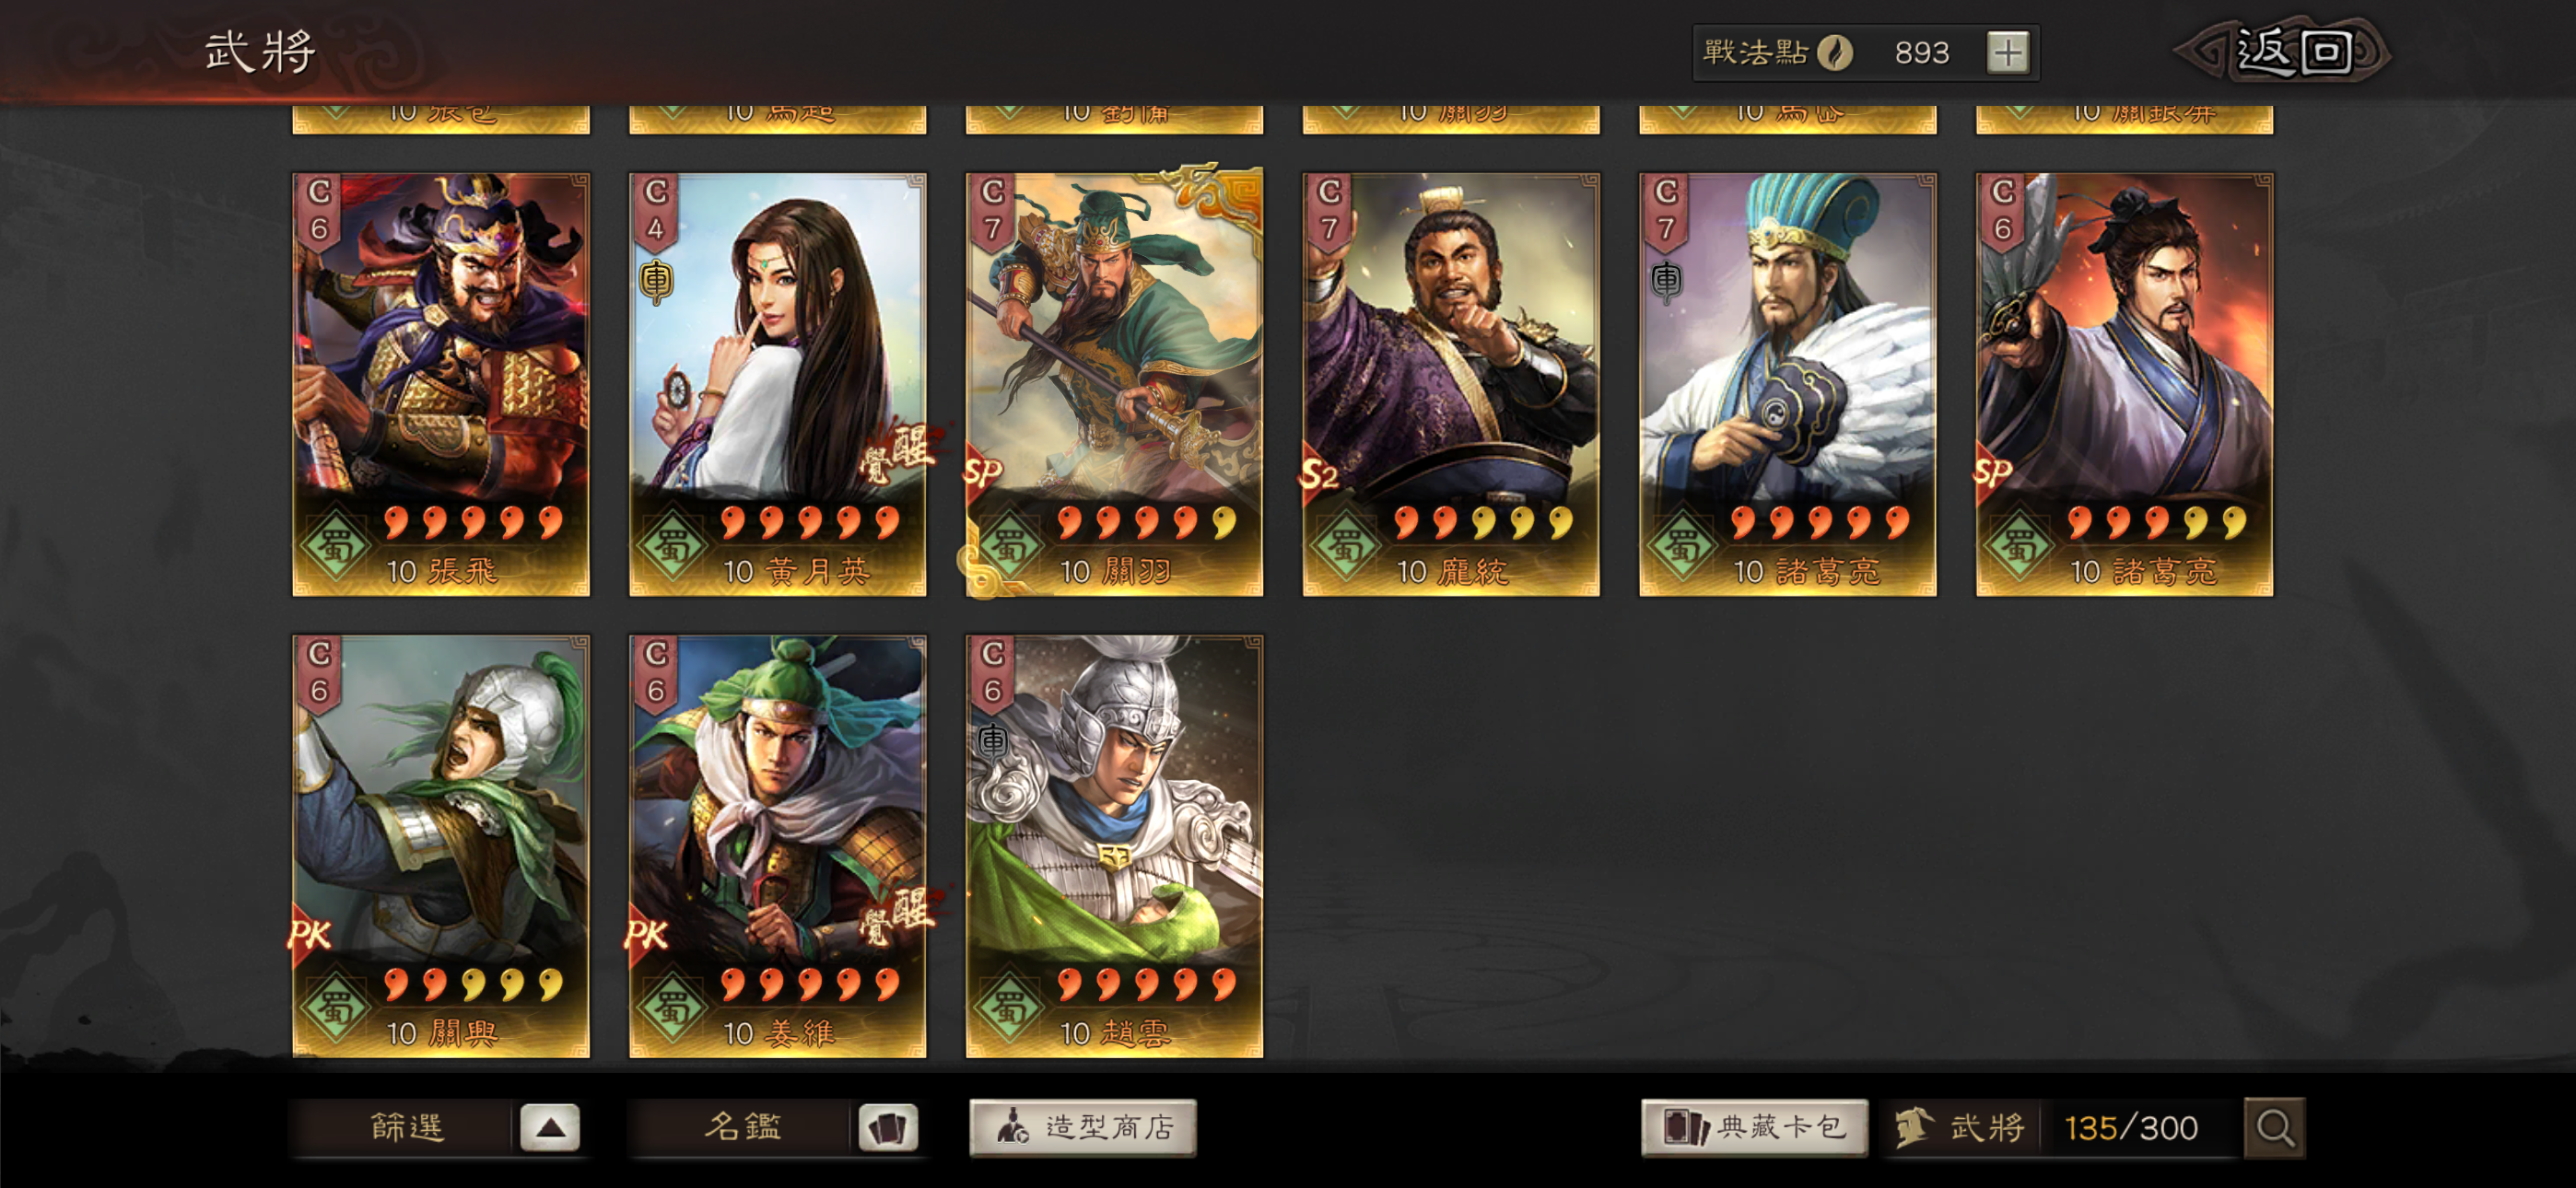
Task: Open the magnifier search icon at bottom right
Action: (2274, 1128)
